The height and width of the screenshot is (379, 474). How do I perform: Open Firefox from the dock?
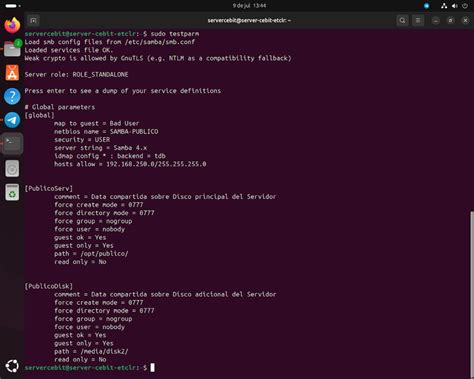(12, 25)
